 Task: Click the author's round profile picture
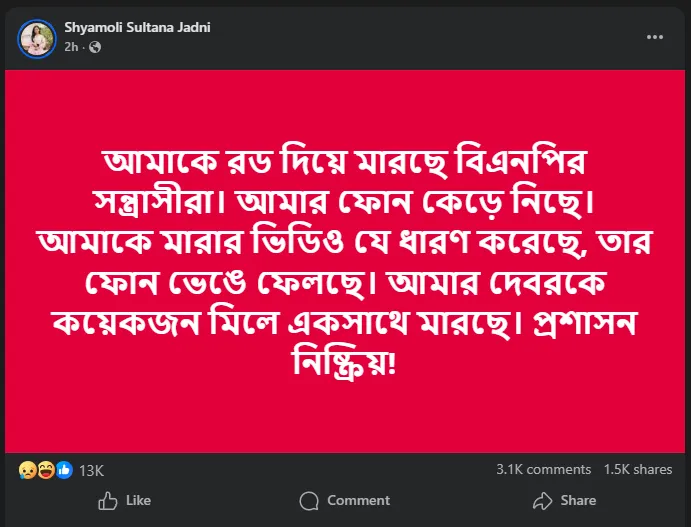[37, 38]
